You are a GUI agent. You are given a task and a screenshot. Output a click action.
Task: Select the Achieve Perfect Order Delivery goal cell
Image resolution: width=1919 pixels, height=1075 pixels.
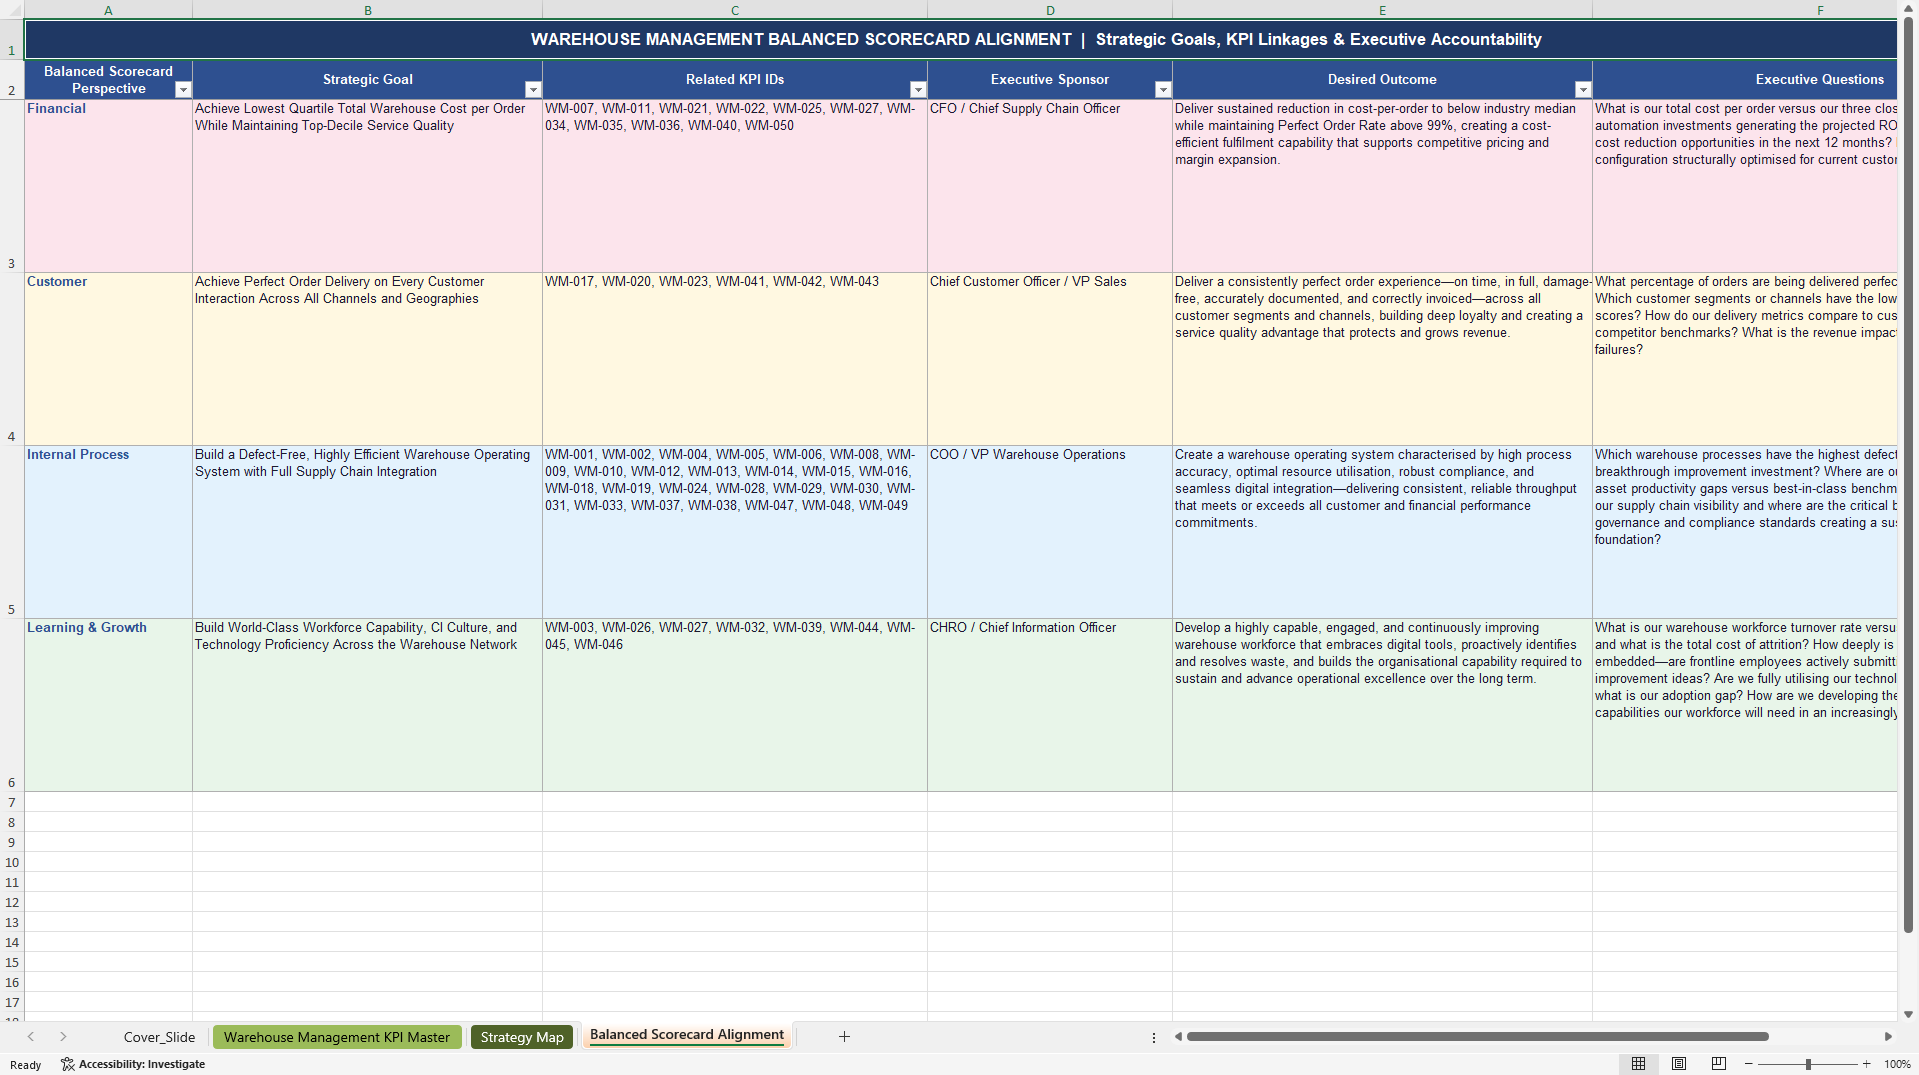[x=367, y=359]
